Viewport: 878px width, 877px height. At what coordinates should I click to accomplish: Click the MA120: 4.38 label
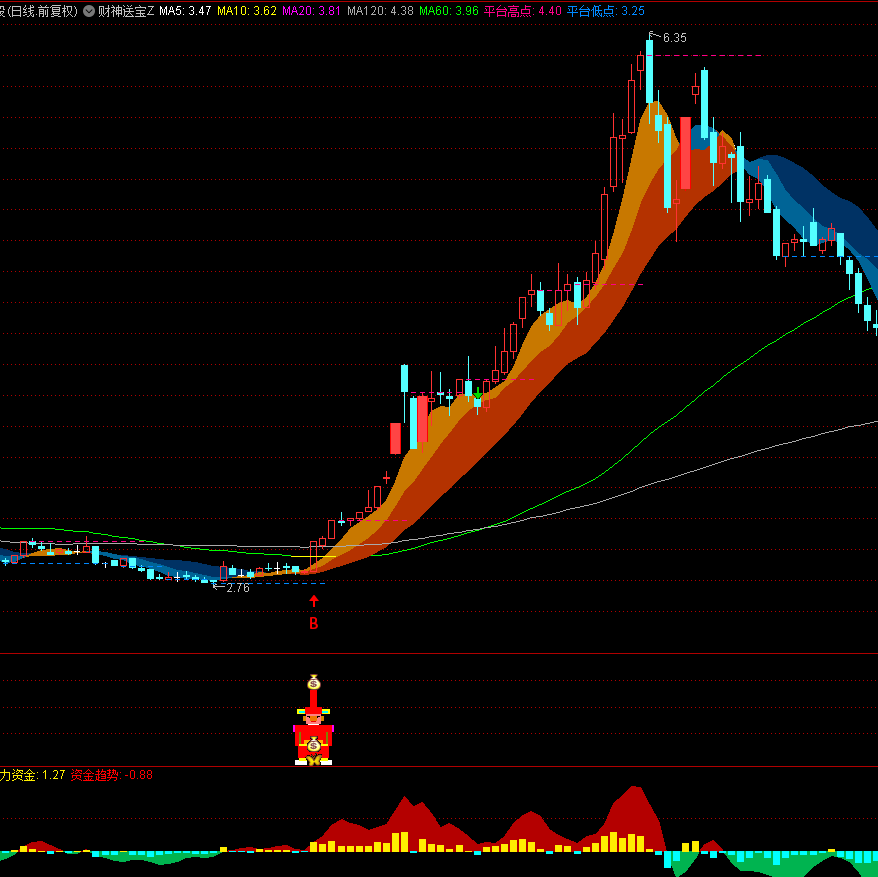(380, 11)
